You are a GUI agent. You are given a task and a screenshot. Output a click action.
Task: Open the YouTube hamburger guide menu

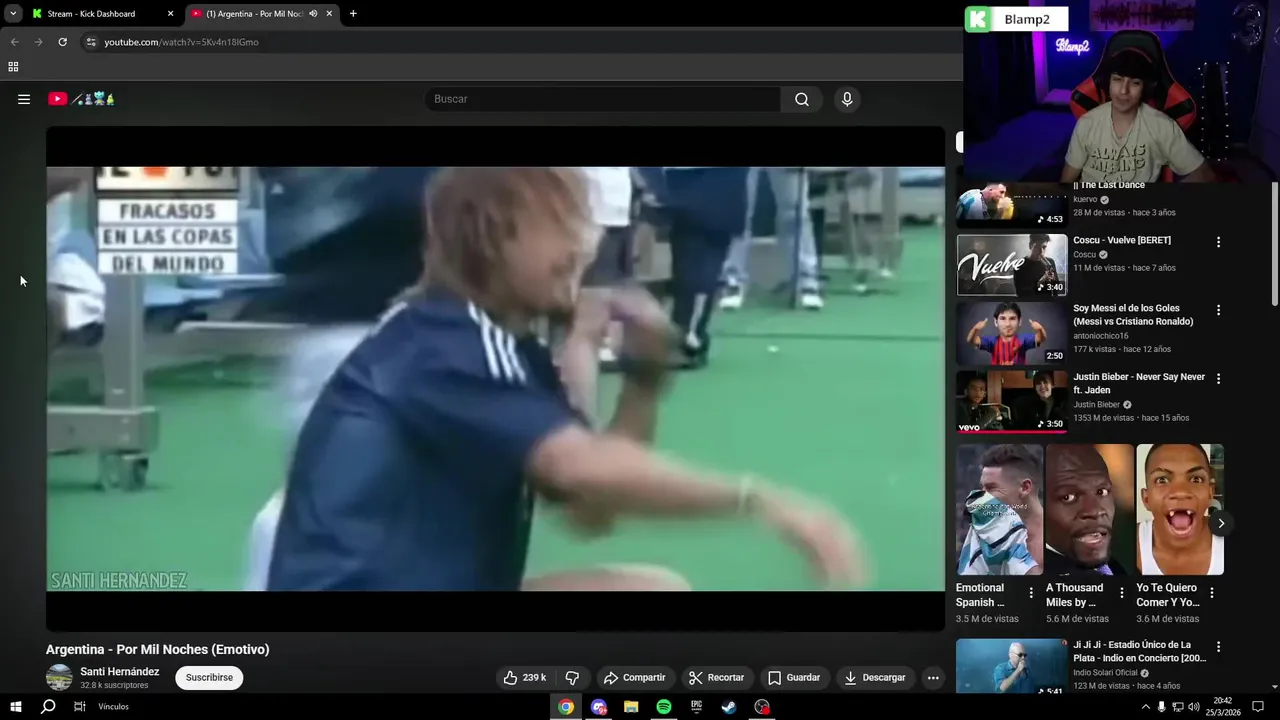24,99
